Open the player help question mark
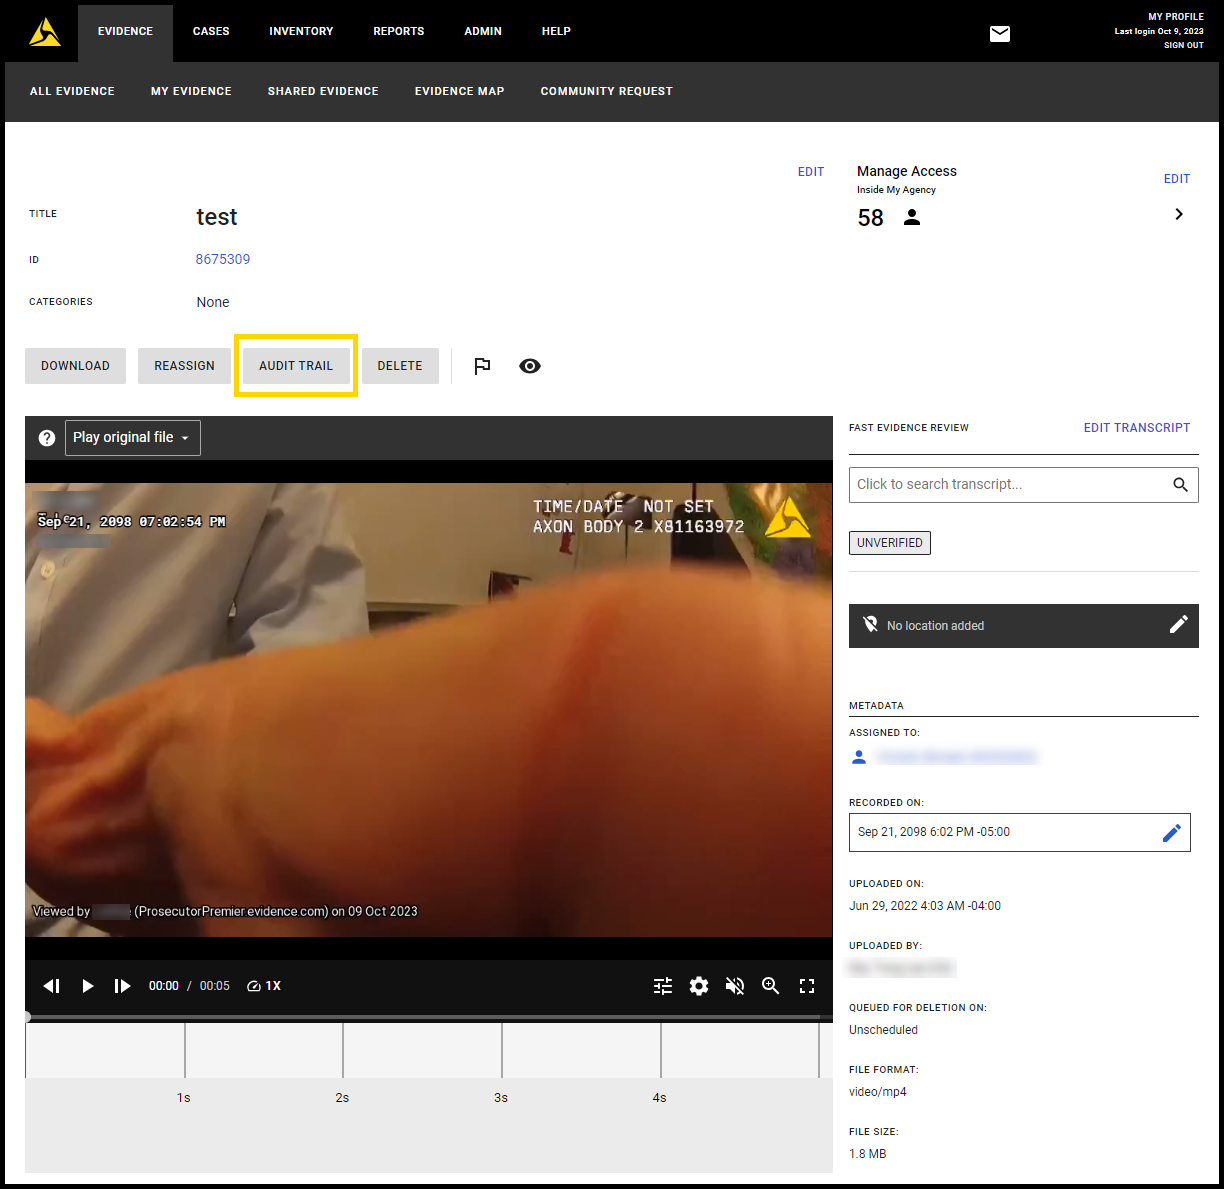The height and width of the screenshot is (1189, 1224). (x=46, y=437)
